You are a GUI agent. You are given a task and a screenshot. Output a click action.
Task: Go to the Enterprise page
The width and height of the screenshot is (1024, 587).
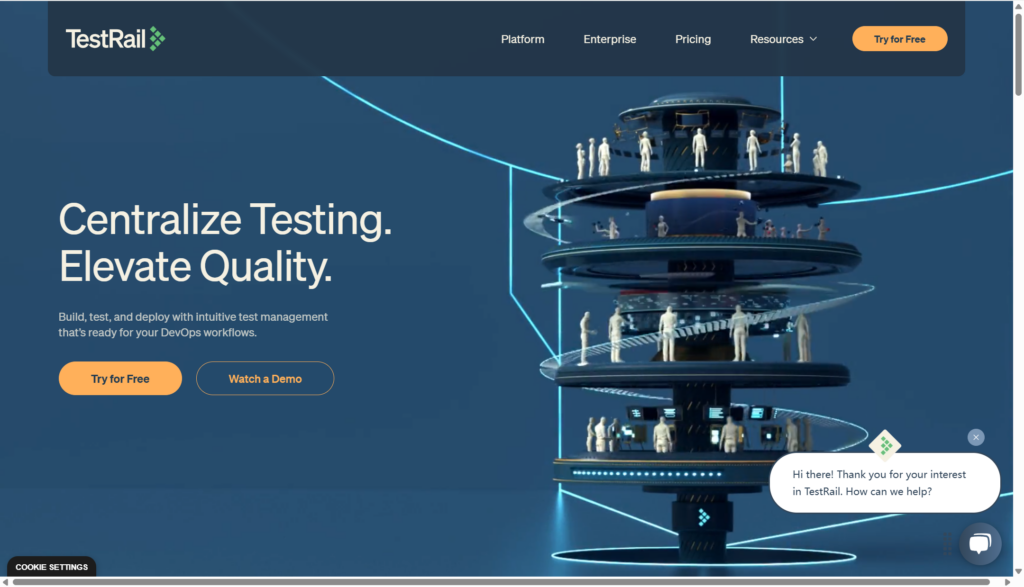[609, 39]
